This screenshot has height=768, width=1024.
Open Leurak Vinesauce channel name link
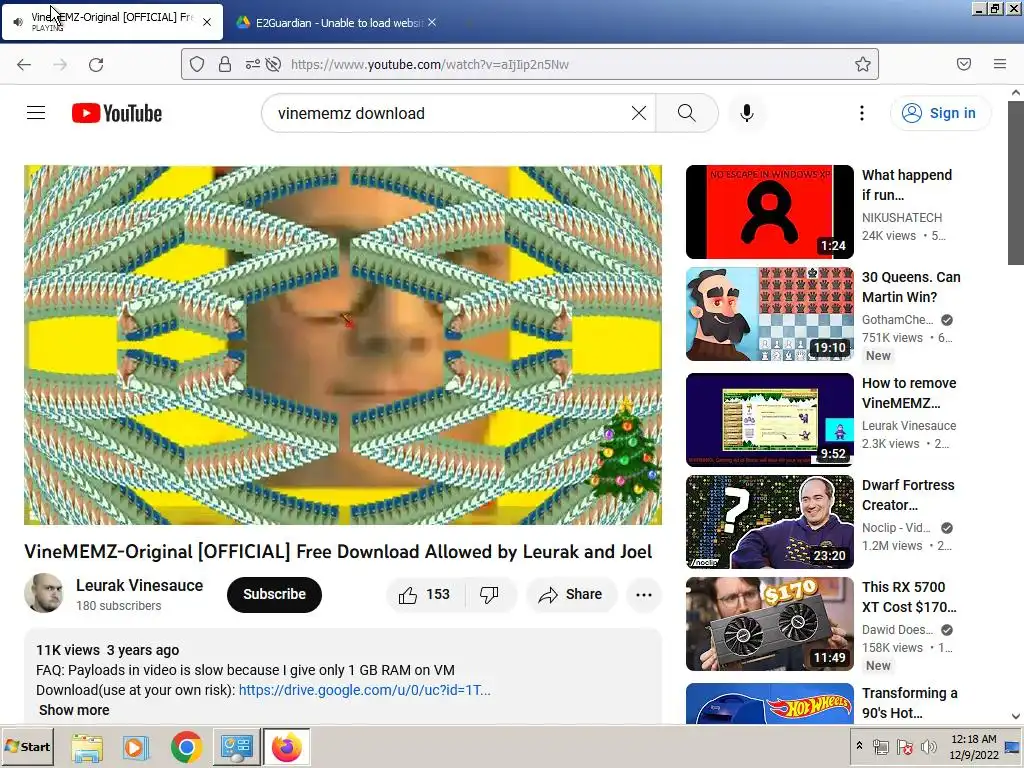click(x=139, y=585)
